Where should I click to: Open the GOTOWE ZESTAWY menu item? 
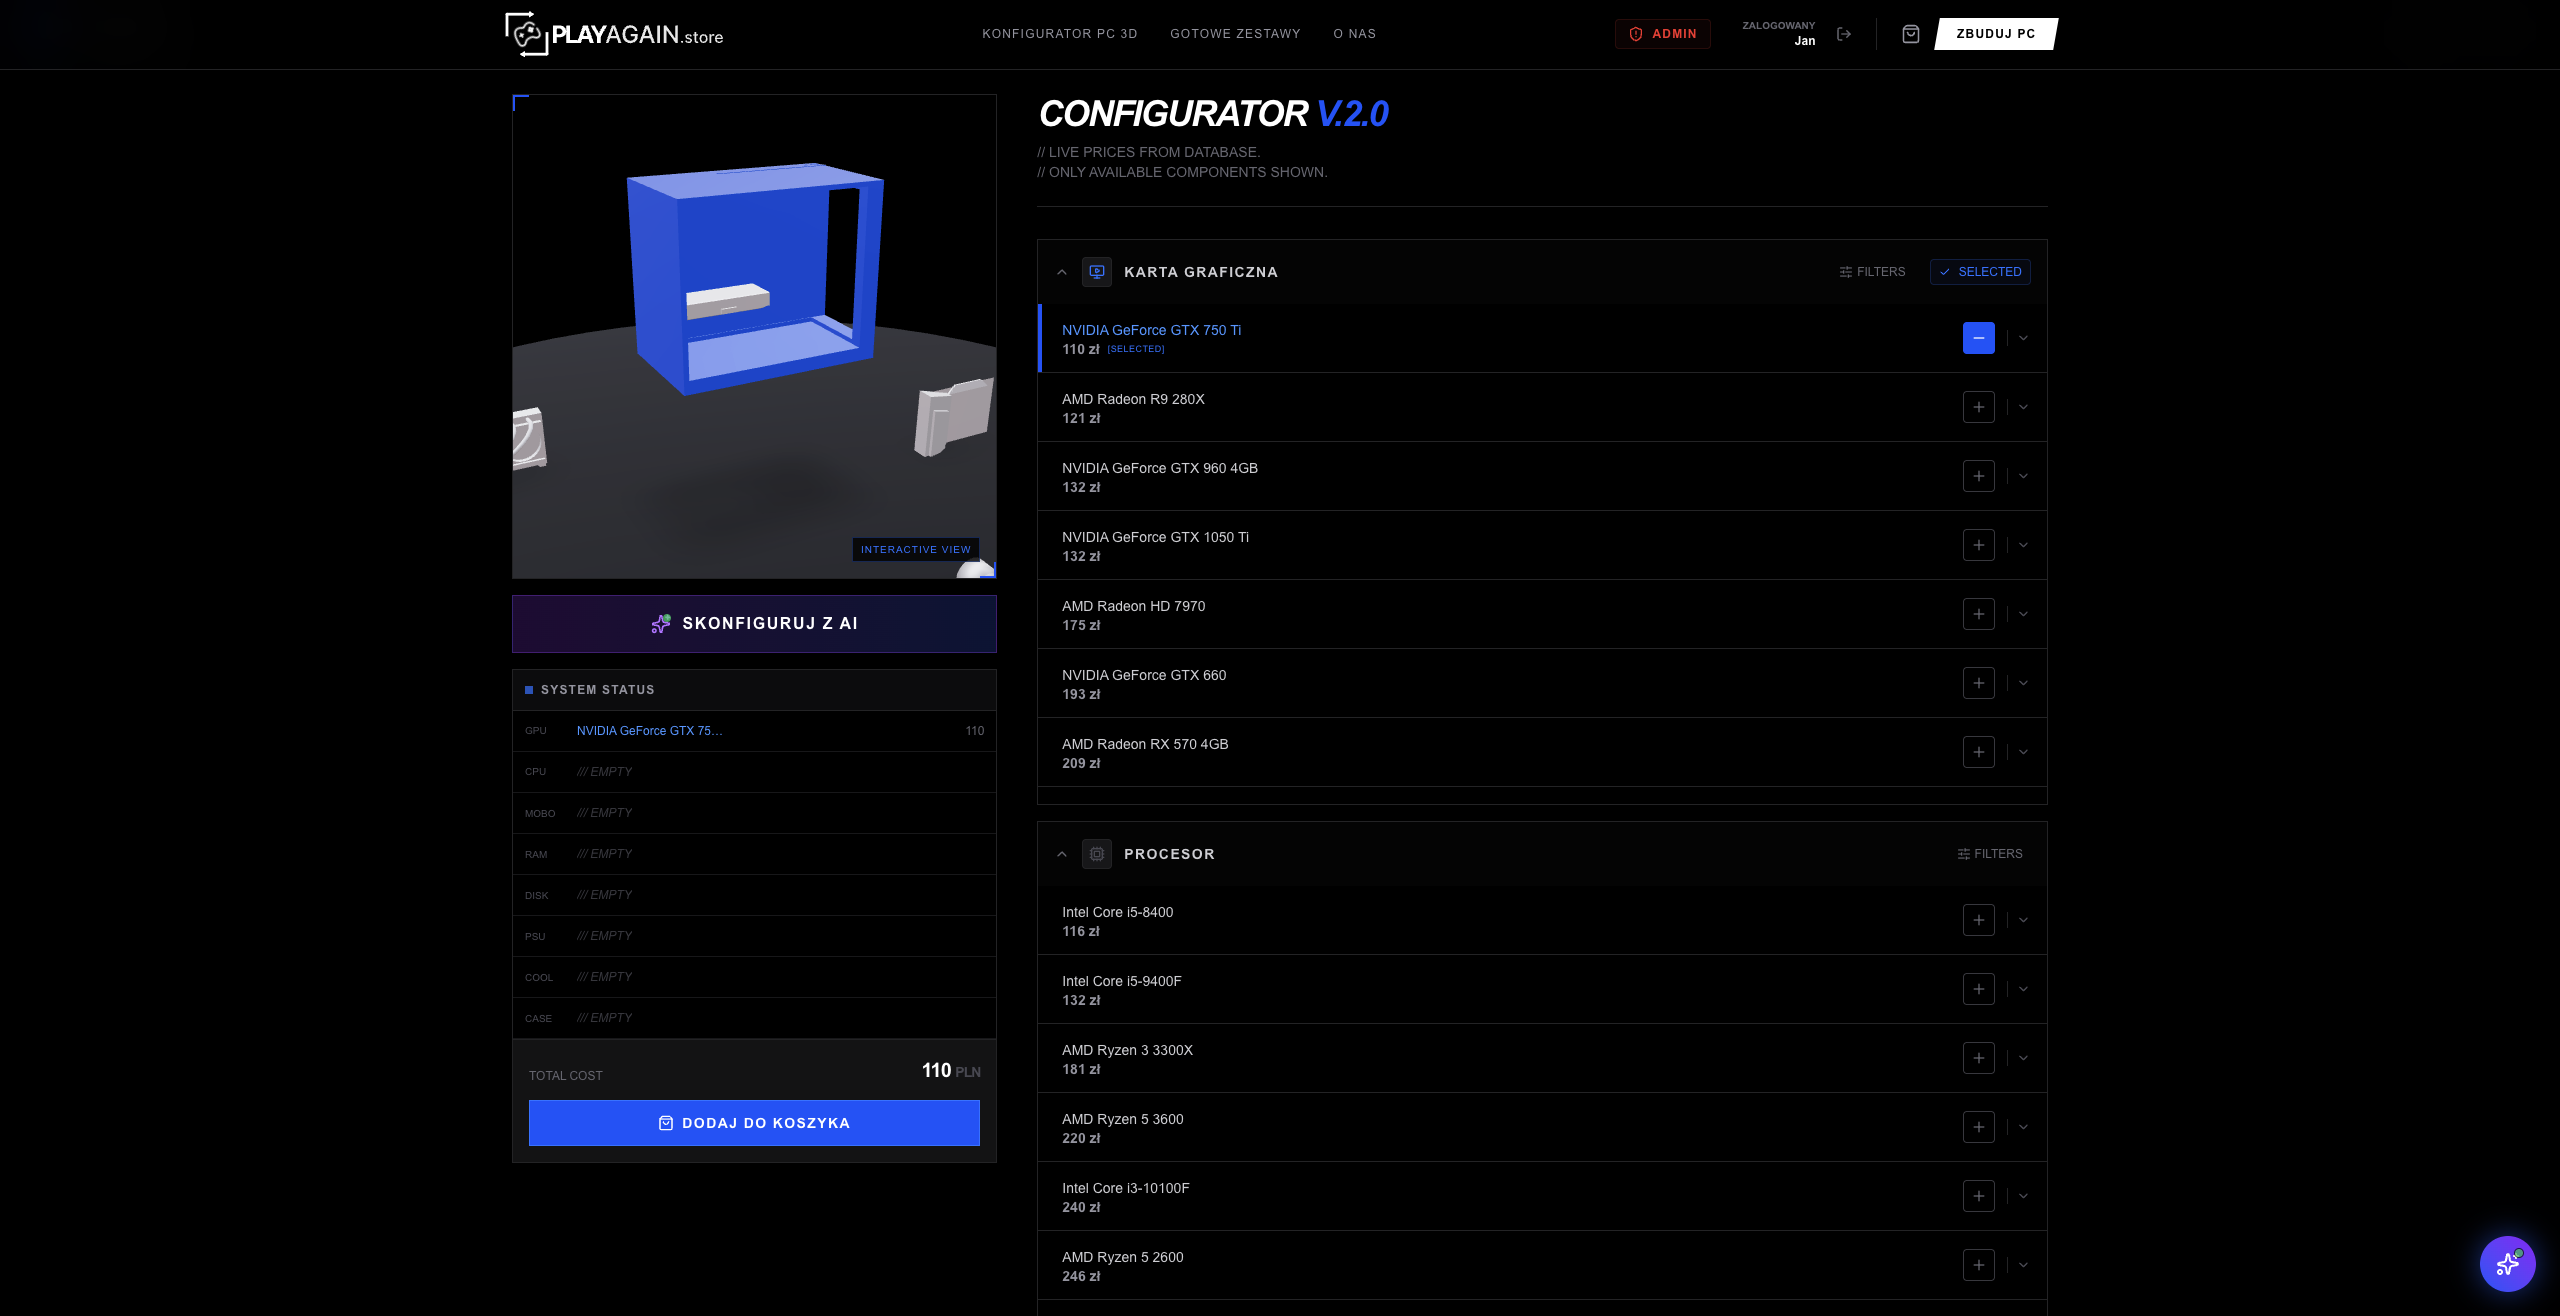pos(1235,33)
